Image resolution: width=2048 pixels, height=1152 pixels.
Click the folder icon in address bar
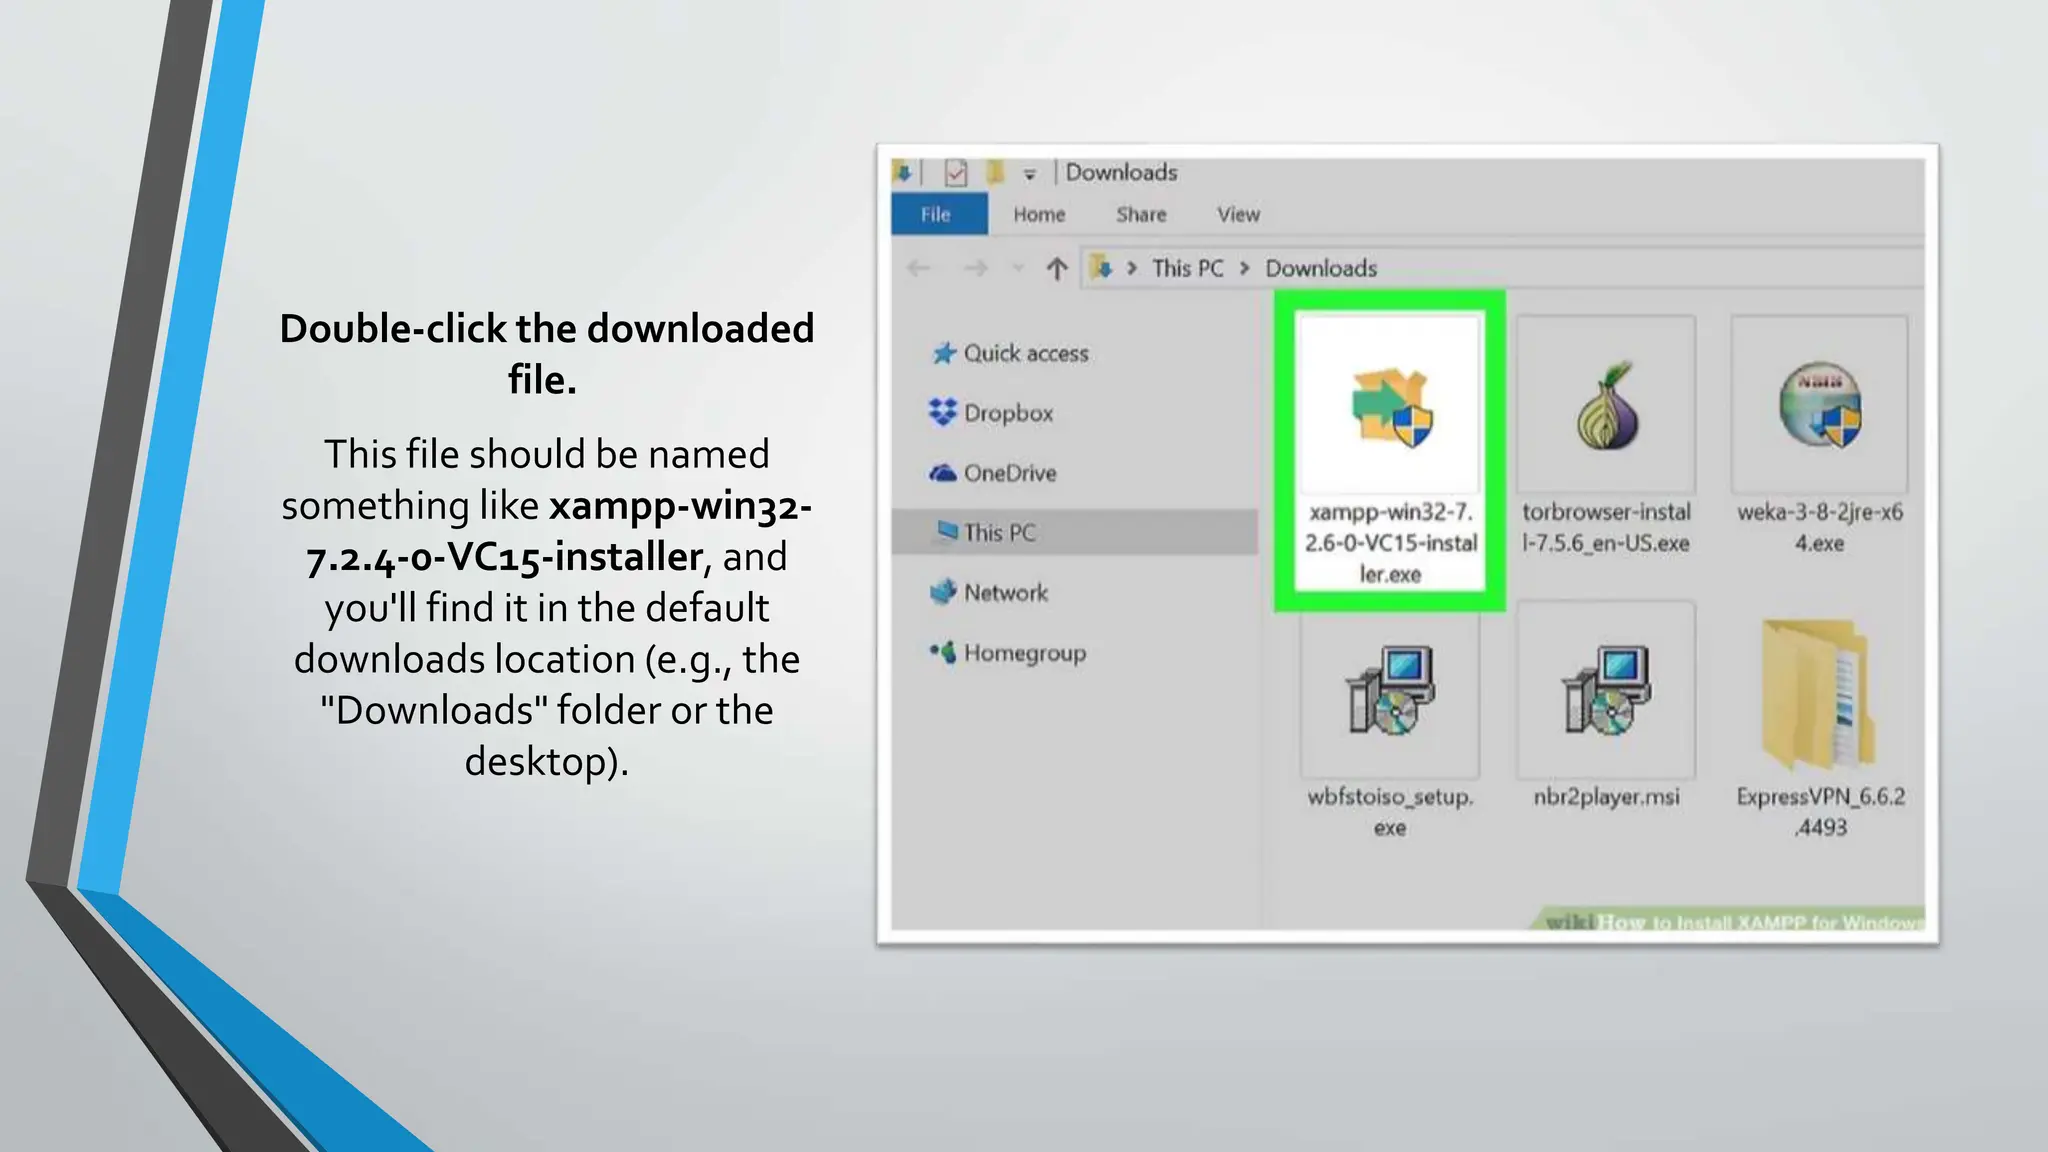coord(1102,268)
